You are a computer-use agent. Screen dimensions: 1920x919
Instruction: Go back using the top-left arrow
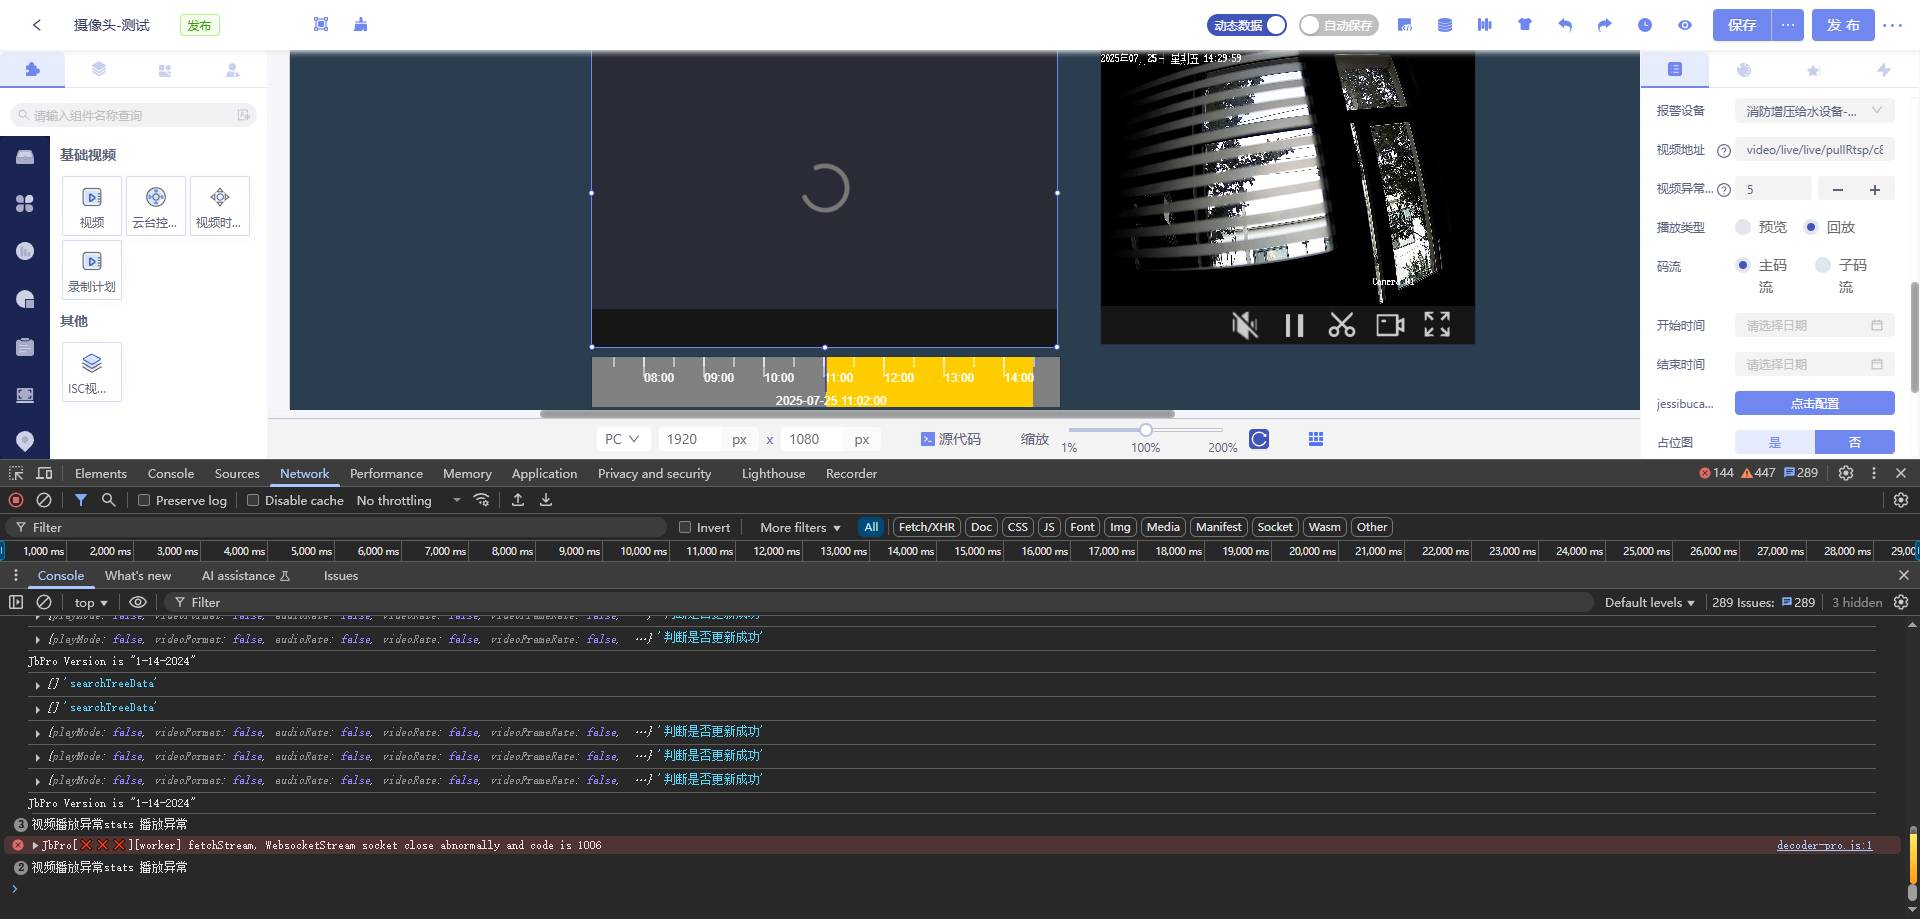(37, 25)
